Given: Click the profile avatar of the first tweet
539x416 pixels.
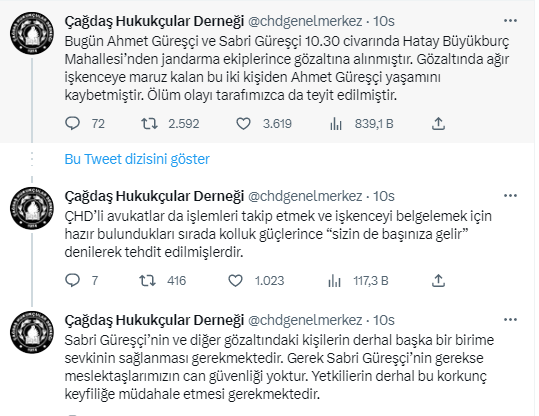Looking at the screenshot, I should pos(32,33).
